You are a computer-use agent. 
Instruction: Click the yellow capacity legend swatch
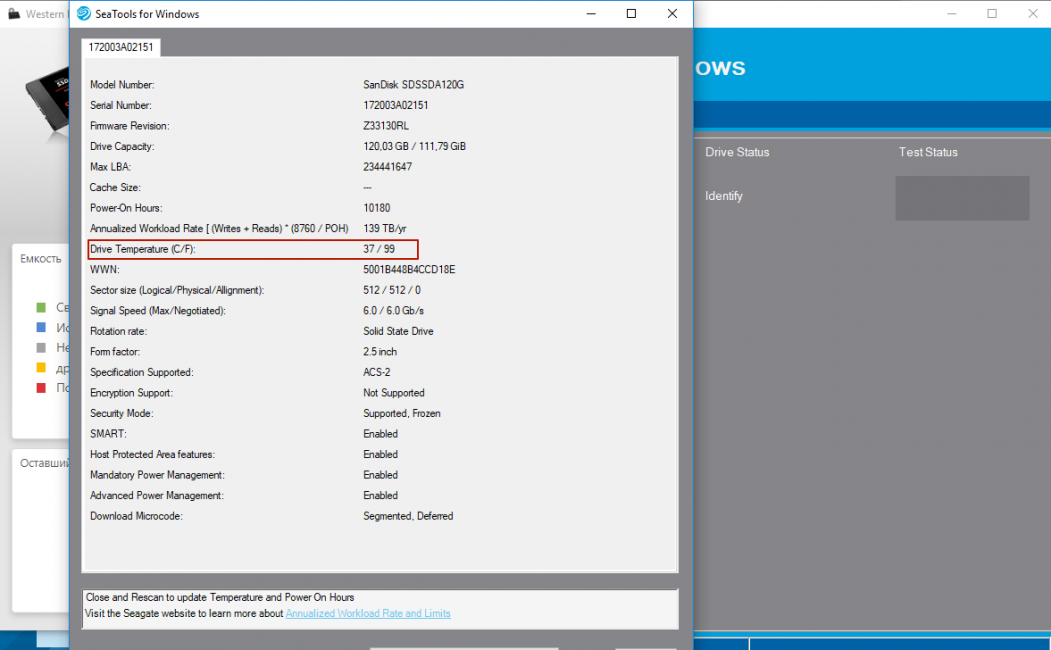pos(41,368)
